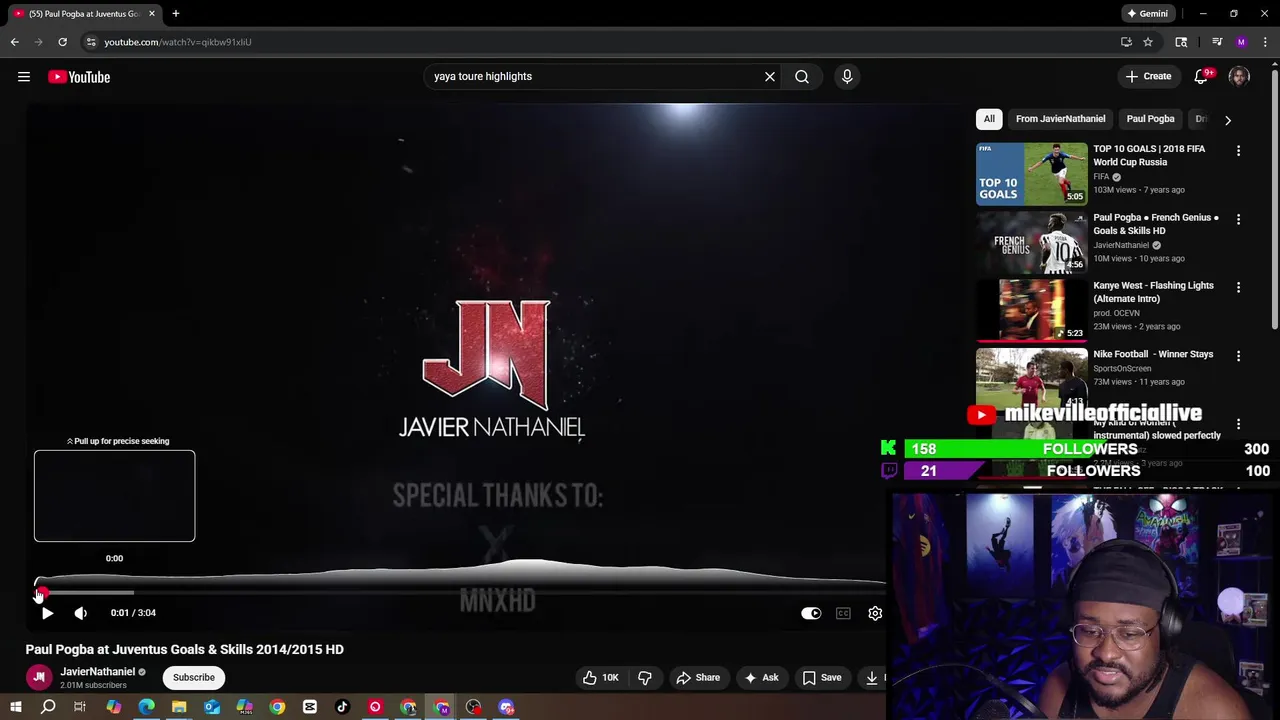Dislike the video

point(645,677)
